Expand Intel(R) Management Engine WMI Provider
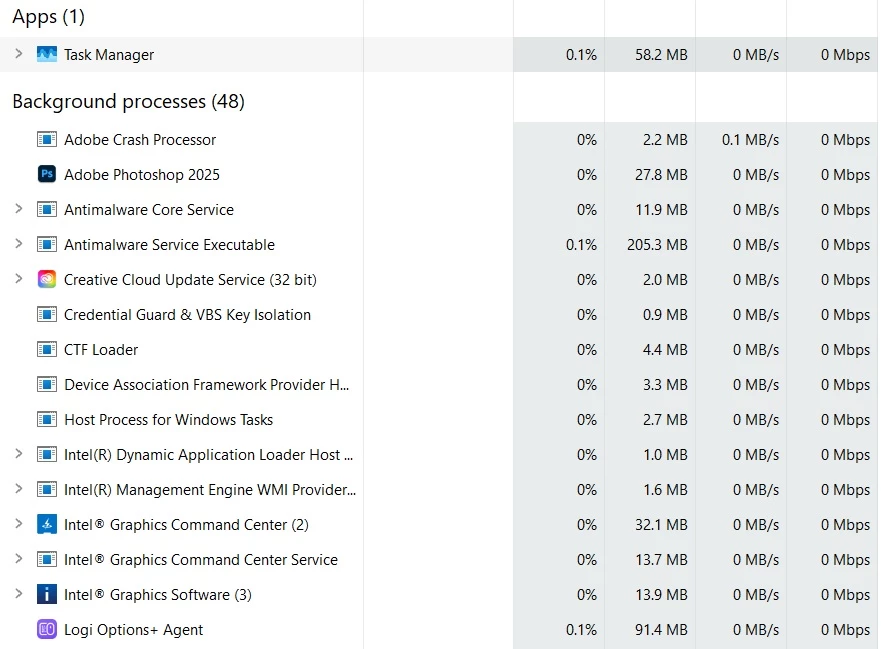The height and width of the screenshot is (649, 884). pos(19,488)
